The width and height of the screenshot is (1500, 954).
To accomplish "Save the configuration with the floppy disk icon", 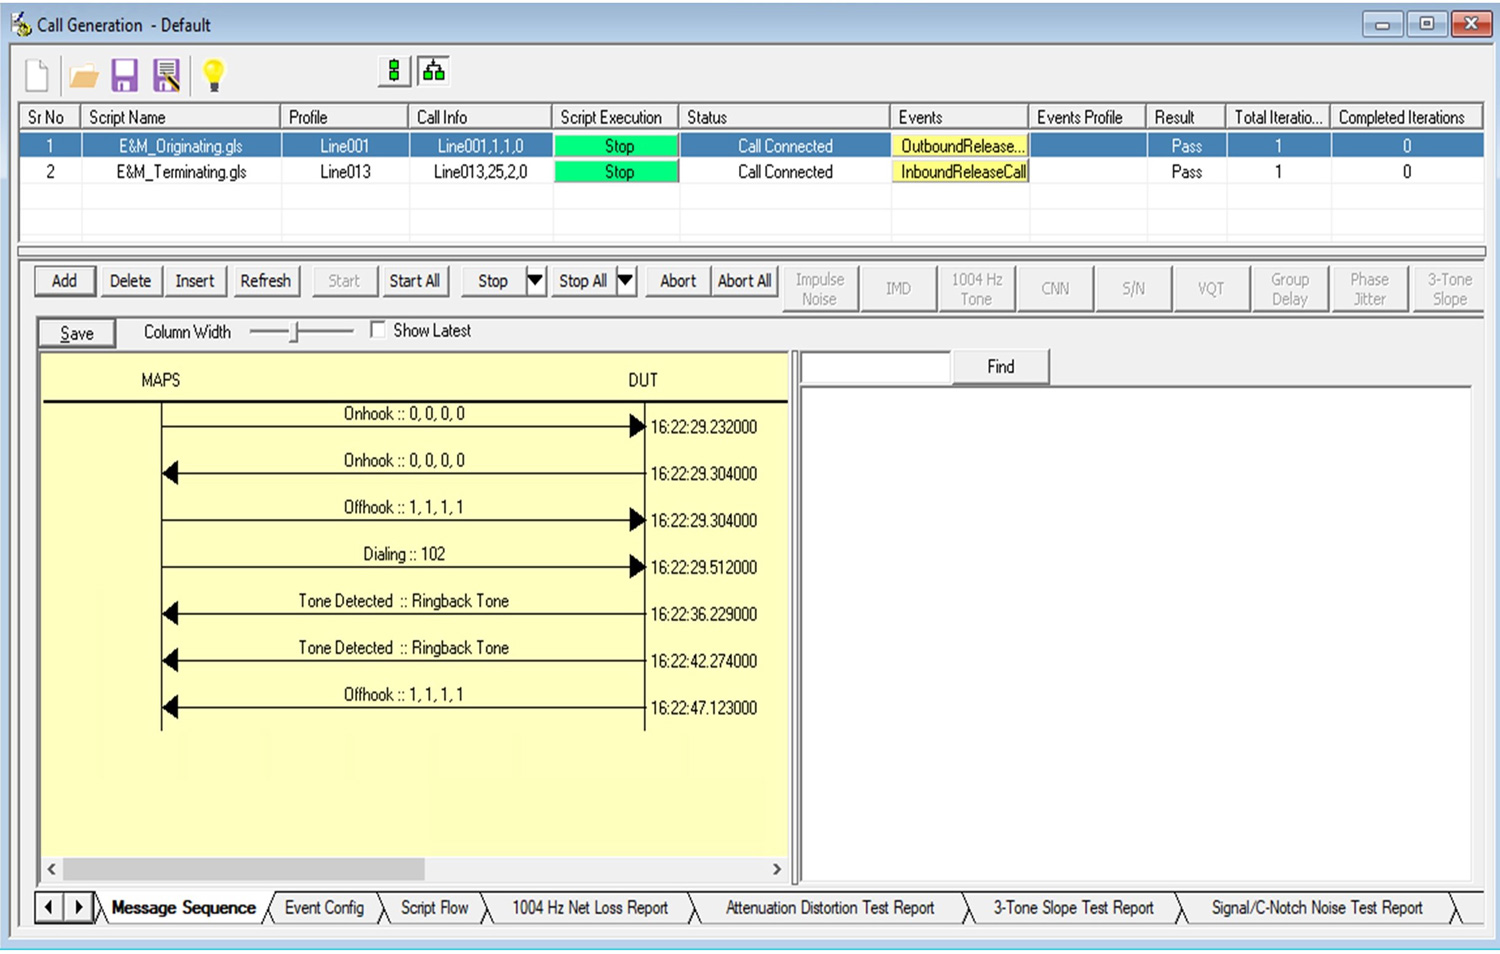I will pyautogui.click(x=124, y=74).
